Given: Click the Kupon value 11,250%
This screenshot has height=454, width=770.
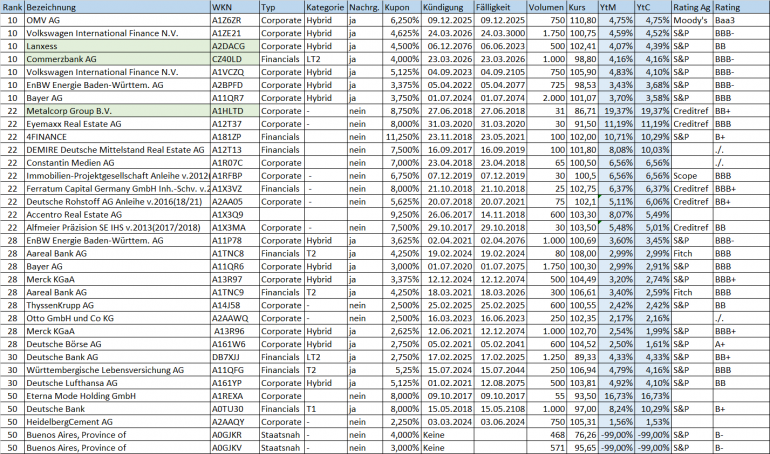Looking at the screenshot, I should click(x=402, y=137).
